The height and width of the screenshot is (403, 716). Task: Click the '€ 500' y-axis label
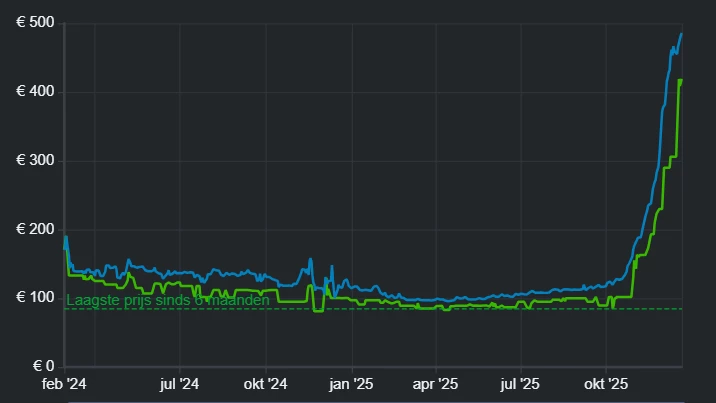(35, 22)
